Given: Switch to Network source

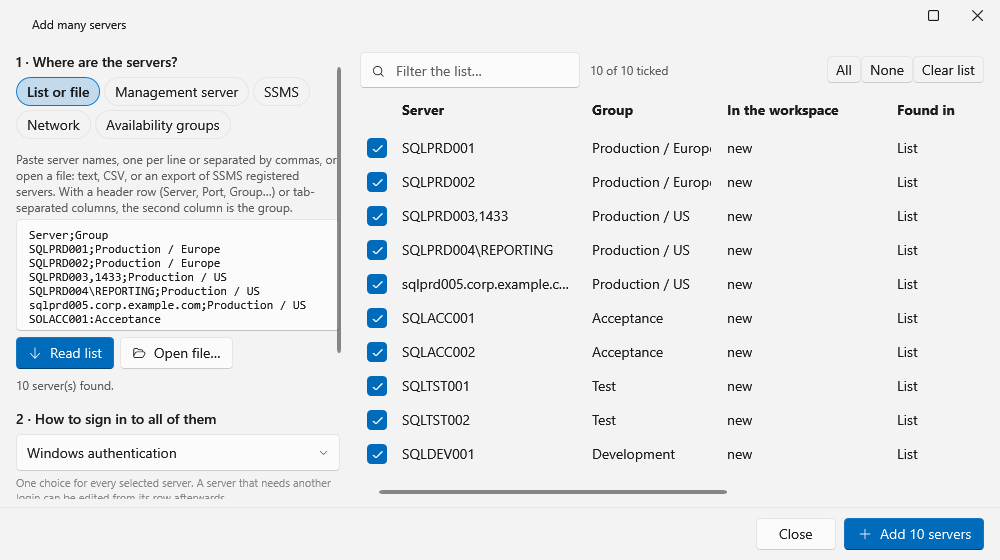Looking at the screenshot, I should tap(54, 125).
